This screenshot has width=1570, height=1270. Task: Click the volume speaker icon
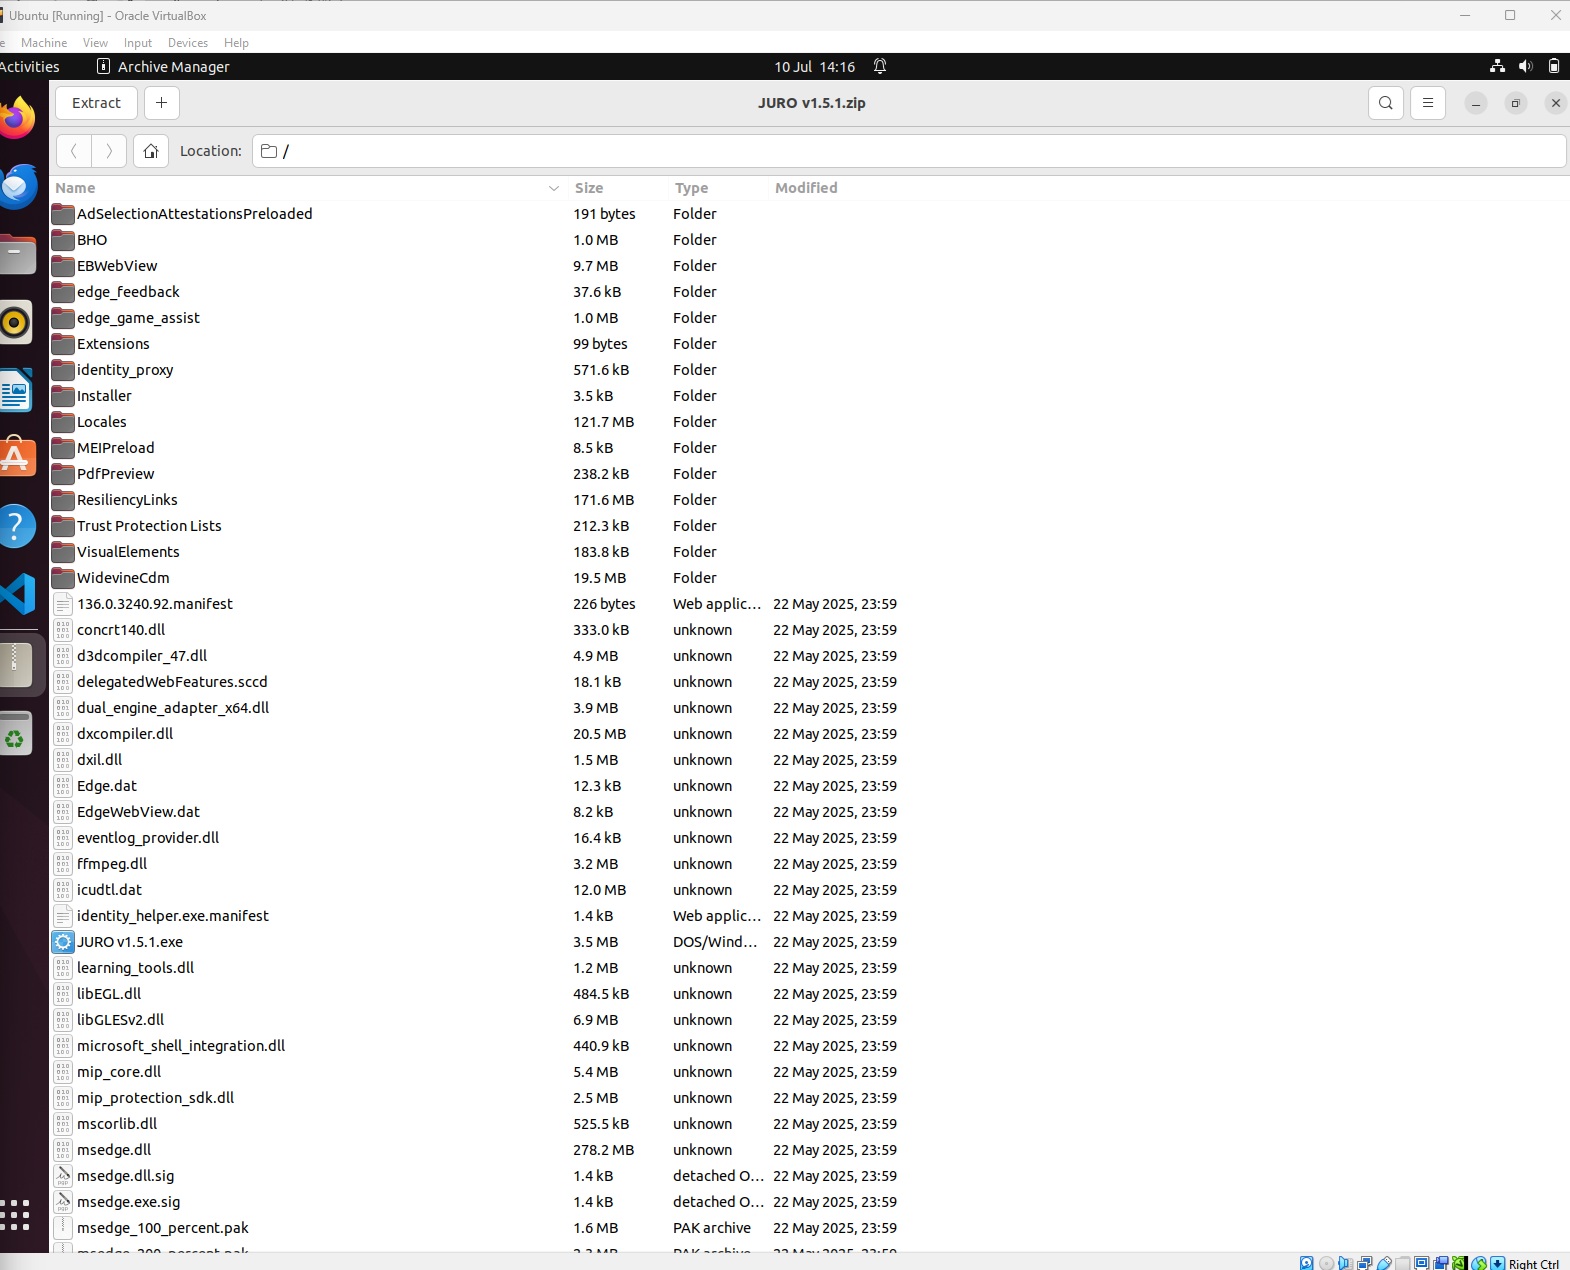[x=1525, y=67]
